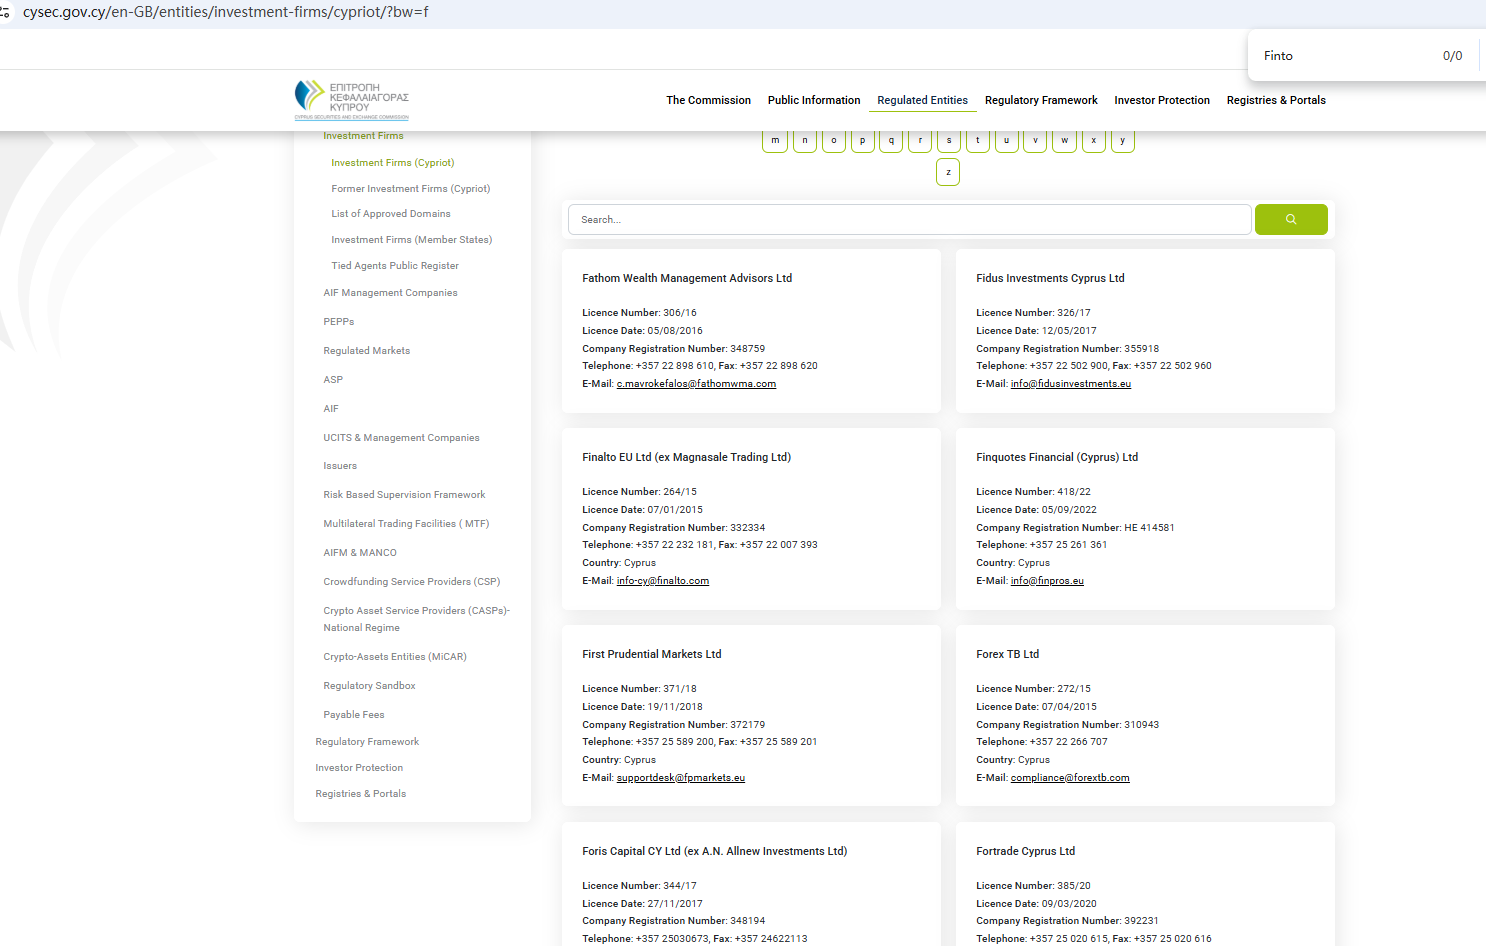The image size is (1486, 946).
Task: Open Registries & Portals top menu
Action: 1276,100
